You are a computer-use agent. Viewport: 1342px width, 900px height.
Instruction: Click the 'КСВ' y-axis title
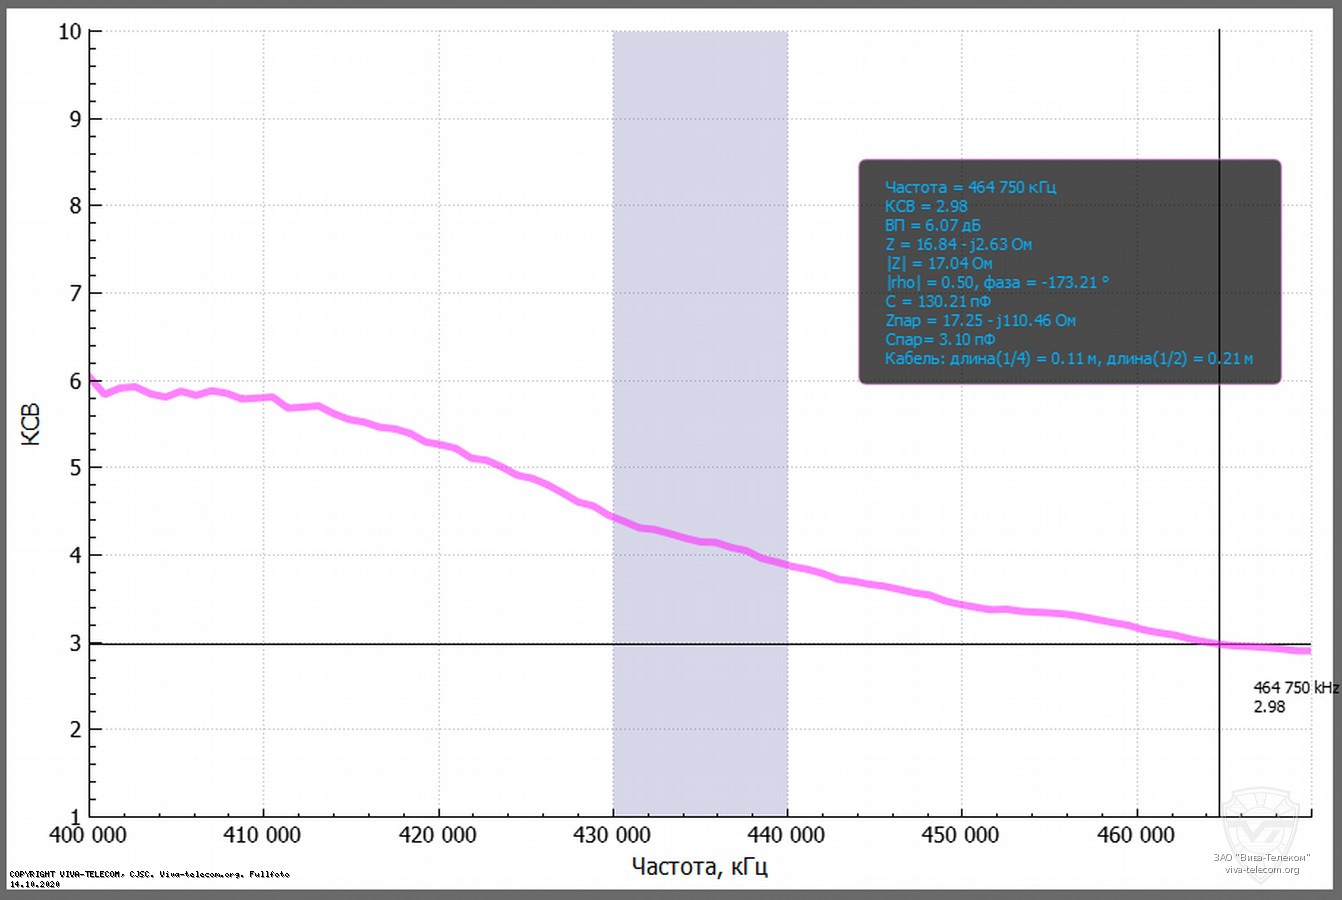coord(31,424)
